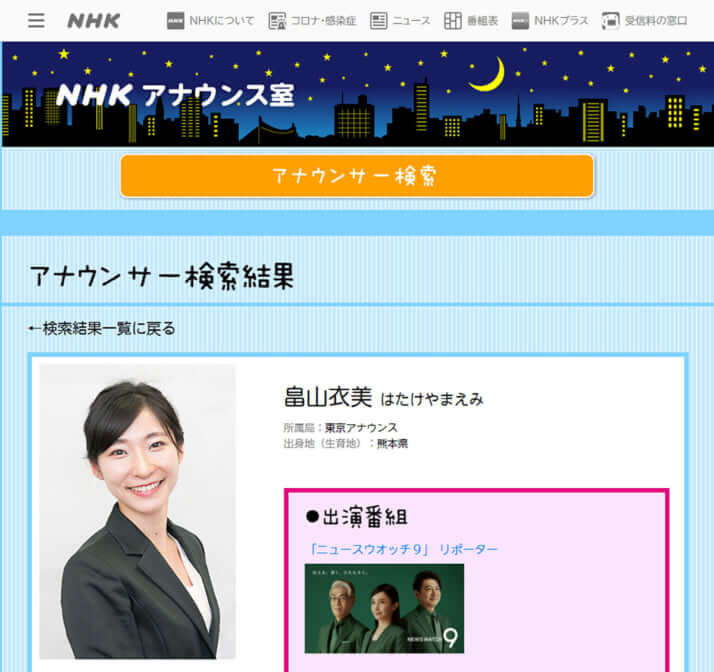Click the アナウンサー検索 orange button
The width and height of the screenshot is (714, 672).
[x=357, y=176]
